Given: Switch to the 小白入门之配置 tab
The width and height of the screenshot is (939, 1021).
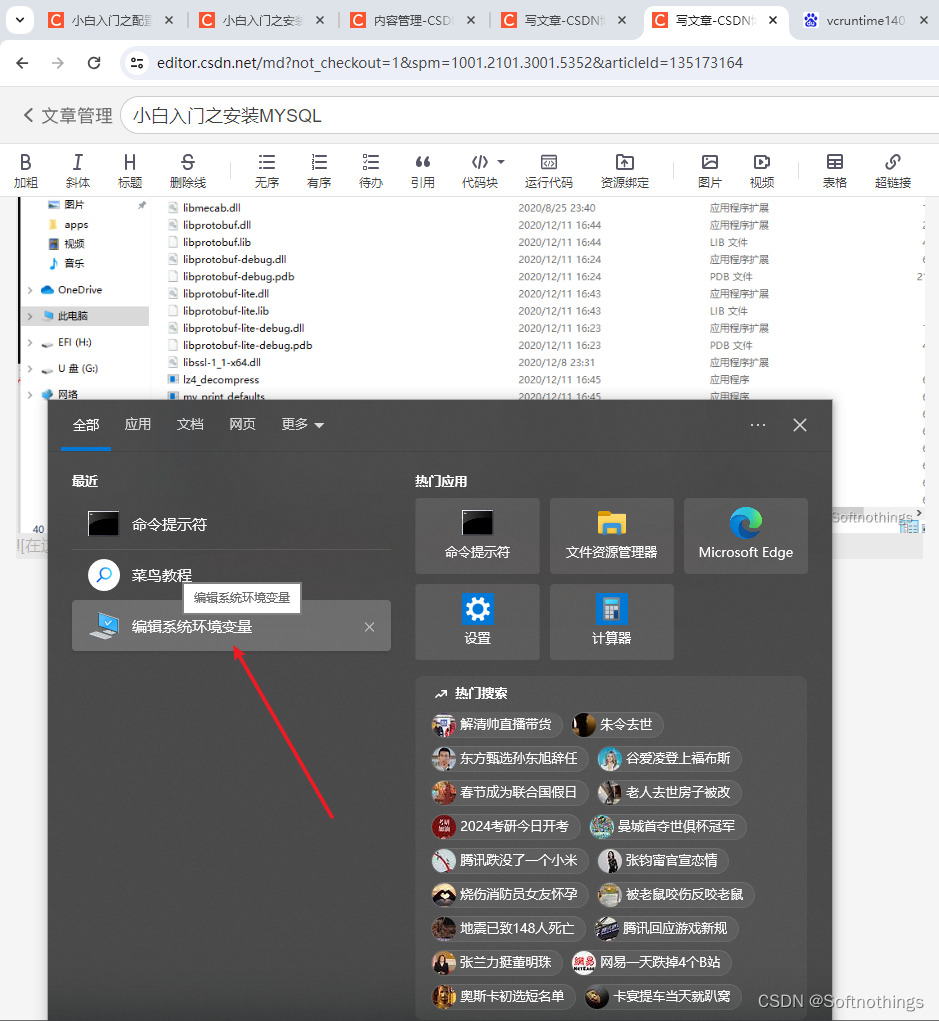Looking at the screenshot, I should point(111,20).
